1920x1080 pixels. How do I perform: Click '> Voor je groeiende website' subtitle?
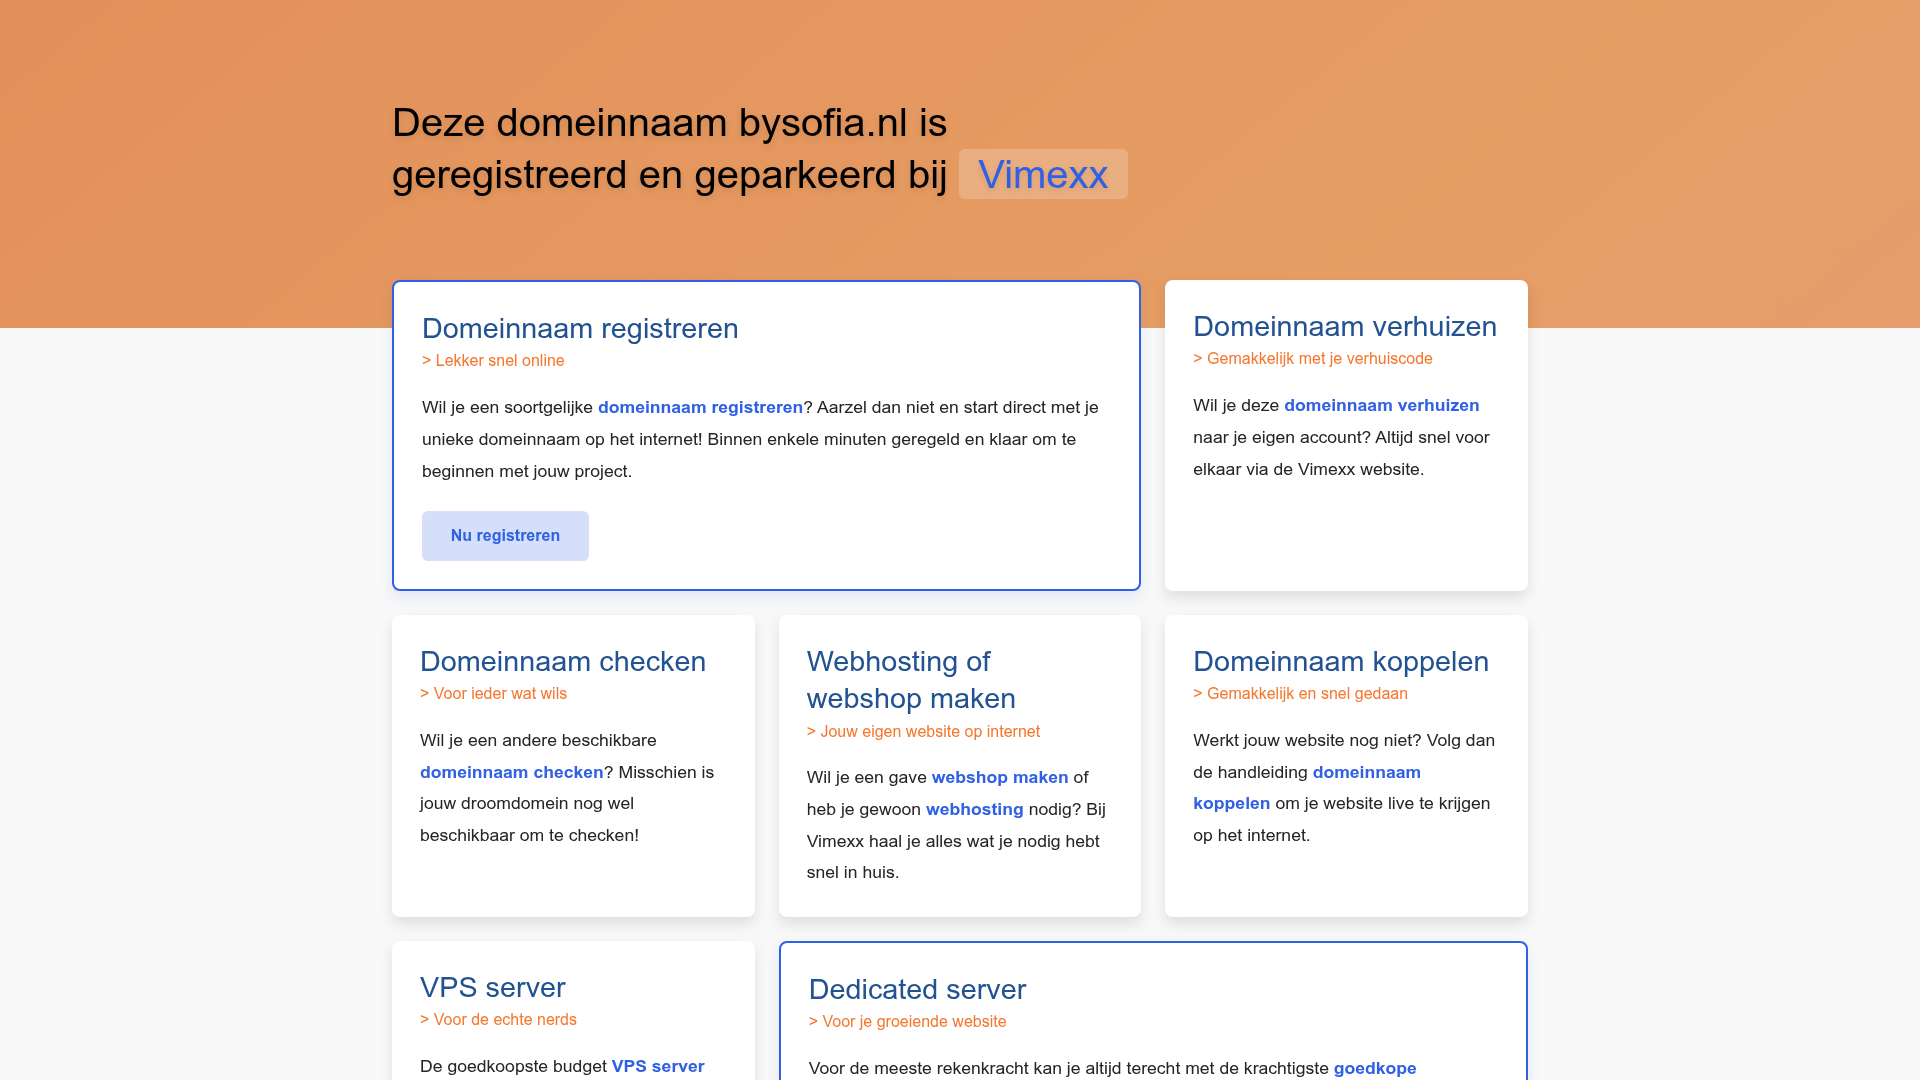coord(907,1021)
